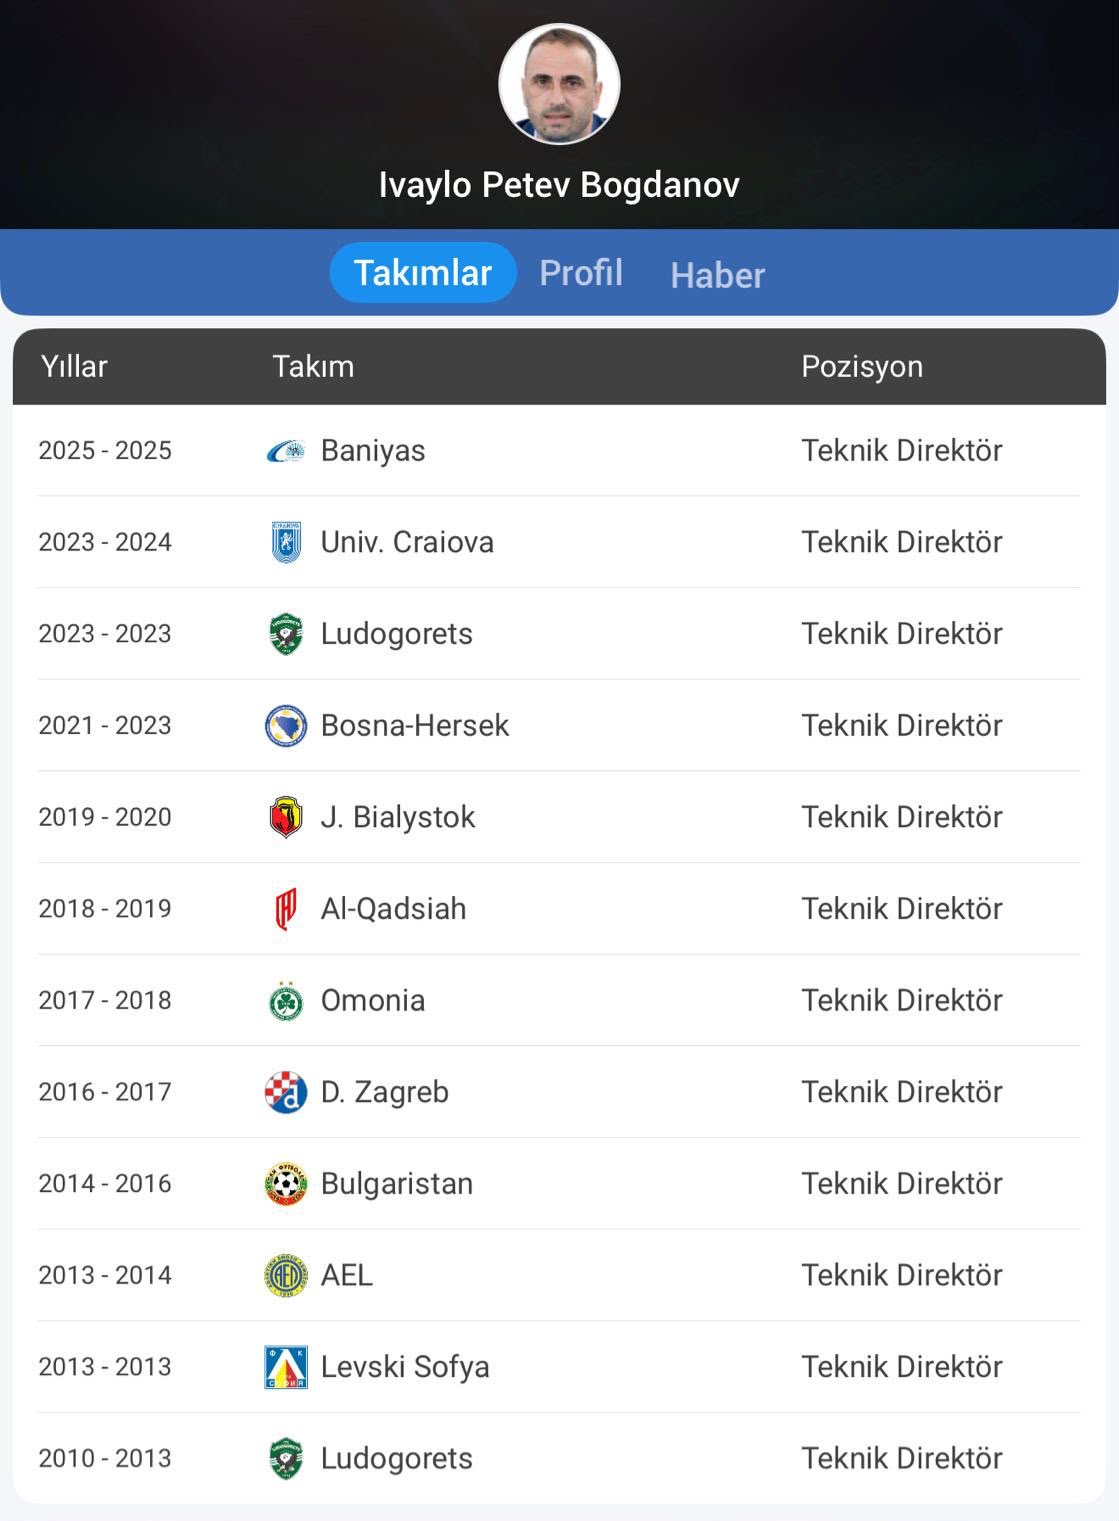The image size is (1119, 1521).
Task: Click the Baniyas club logo
Action: point(286,451)
